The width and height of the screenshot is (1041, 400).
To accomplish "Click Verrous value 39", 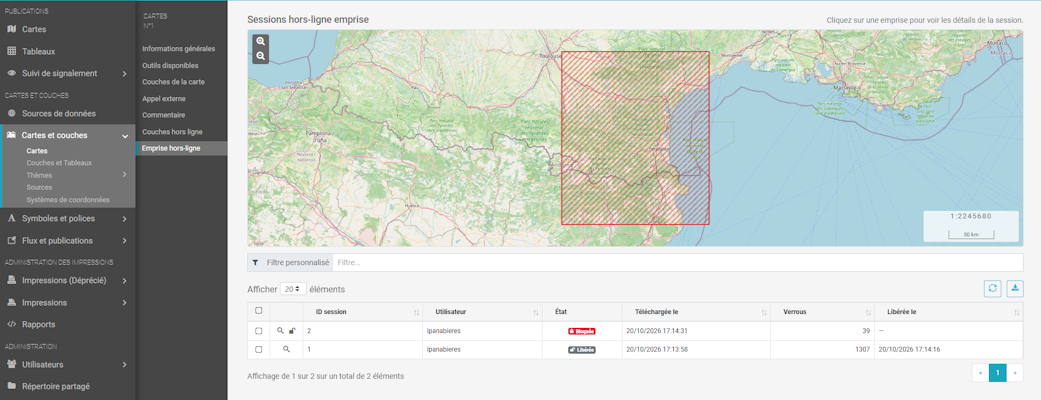I will (866, 331).
